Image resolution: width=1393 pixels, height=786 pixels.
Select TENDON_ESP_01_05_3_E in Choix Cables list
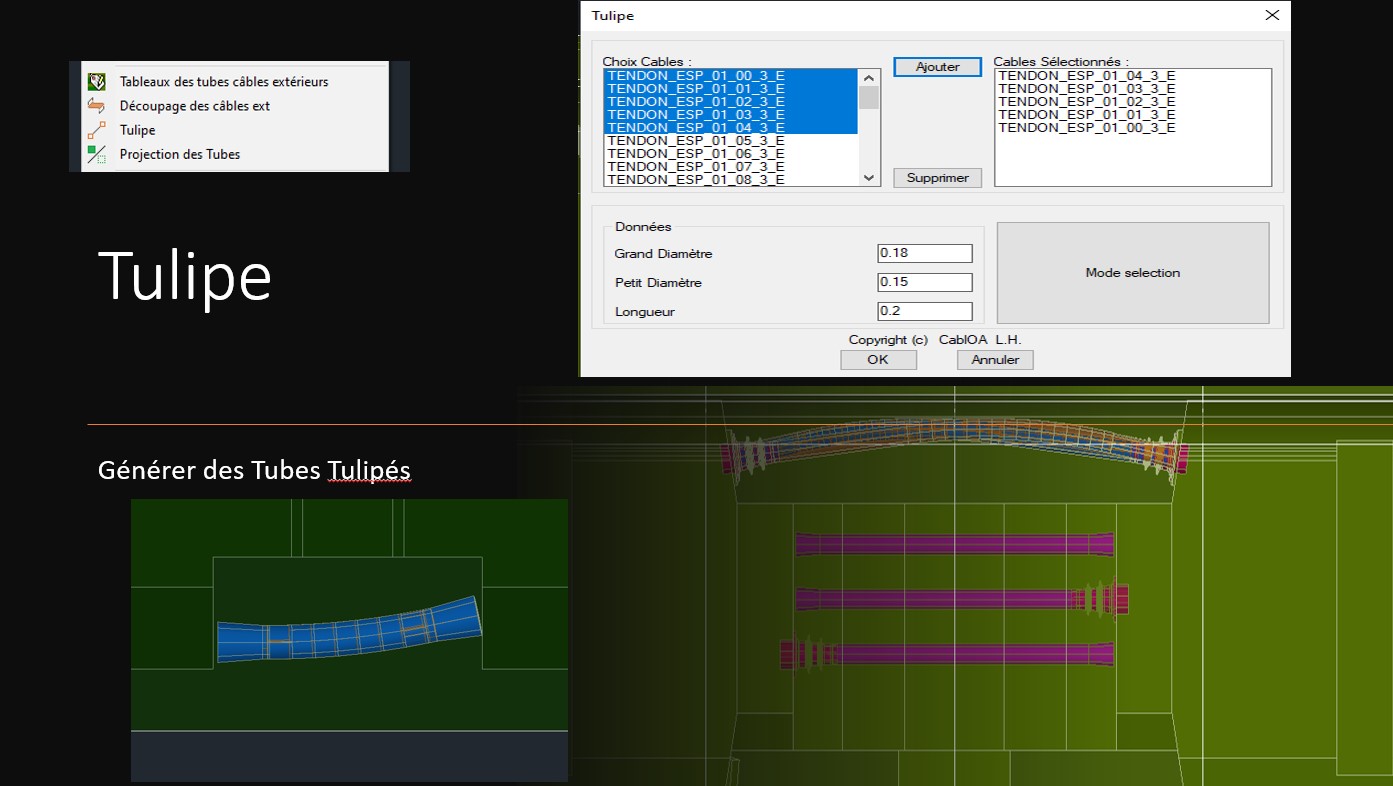[731, 140]
